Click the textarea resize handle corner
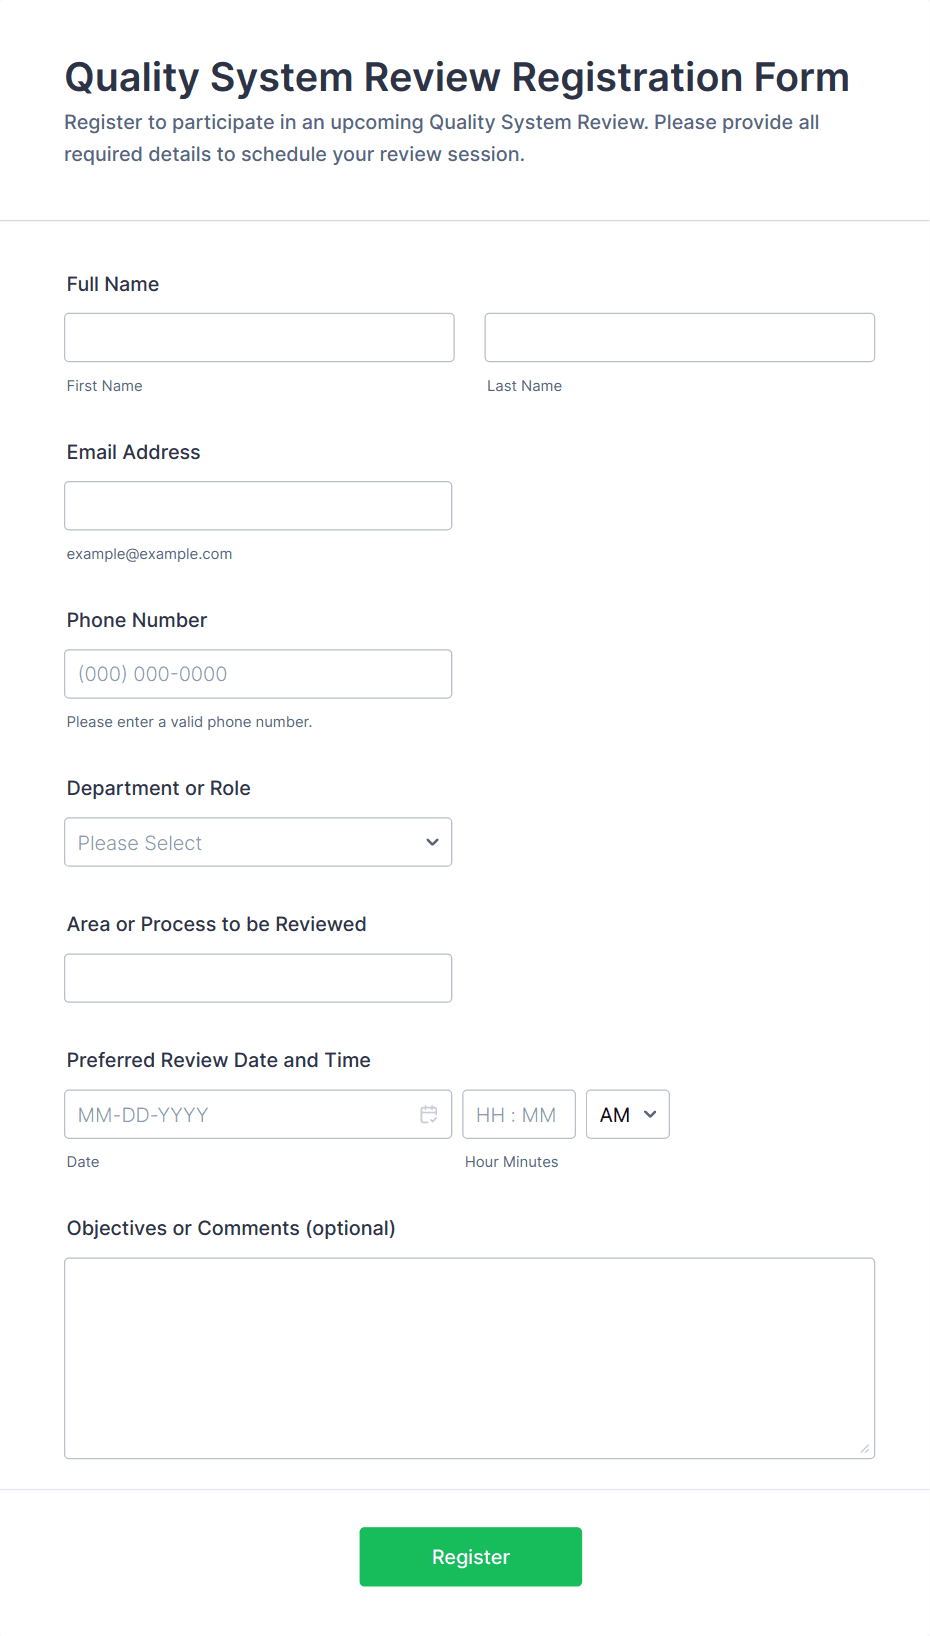Screen dimensions: 930x1636 (x=864, y=1448)
